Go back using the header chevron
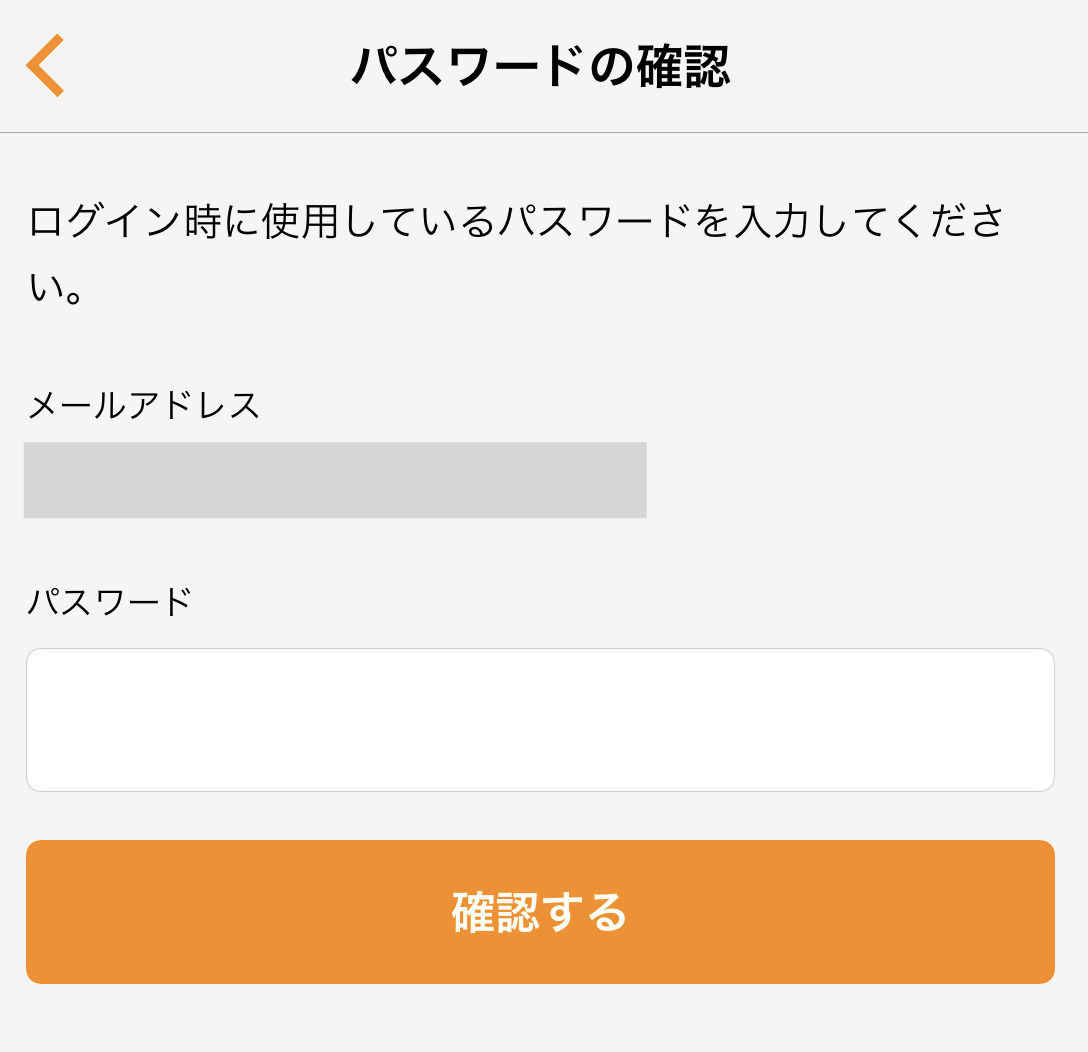The height and width of the screenshot is (1052, 1088). click(x=45, y=66)
